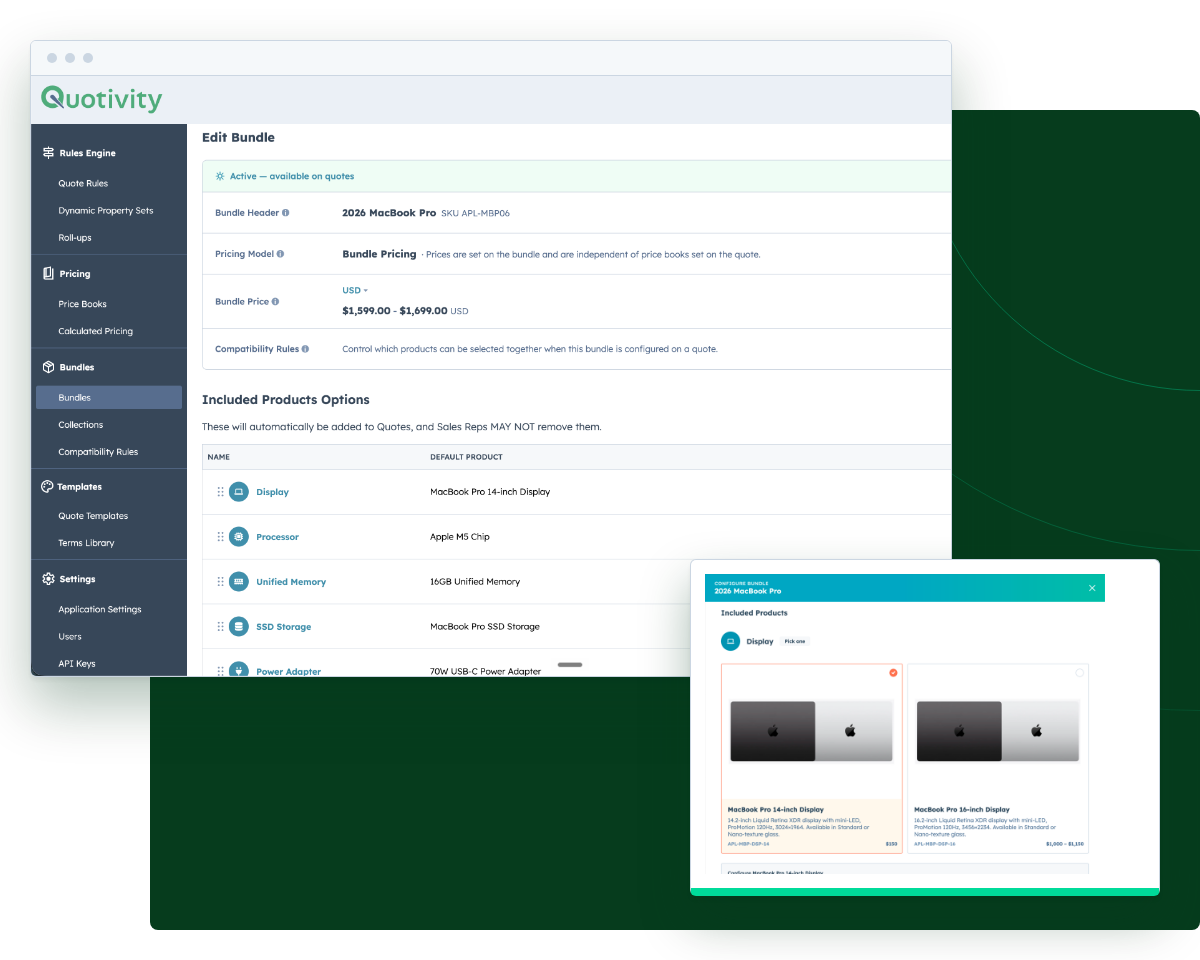The image size is (1200, 960).
Task: Select the MacBook Pro 14-inch Display radio
Action: tap(893, 673)
